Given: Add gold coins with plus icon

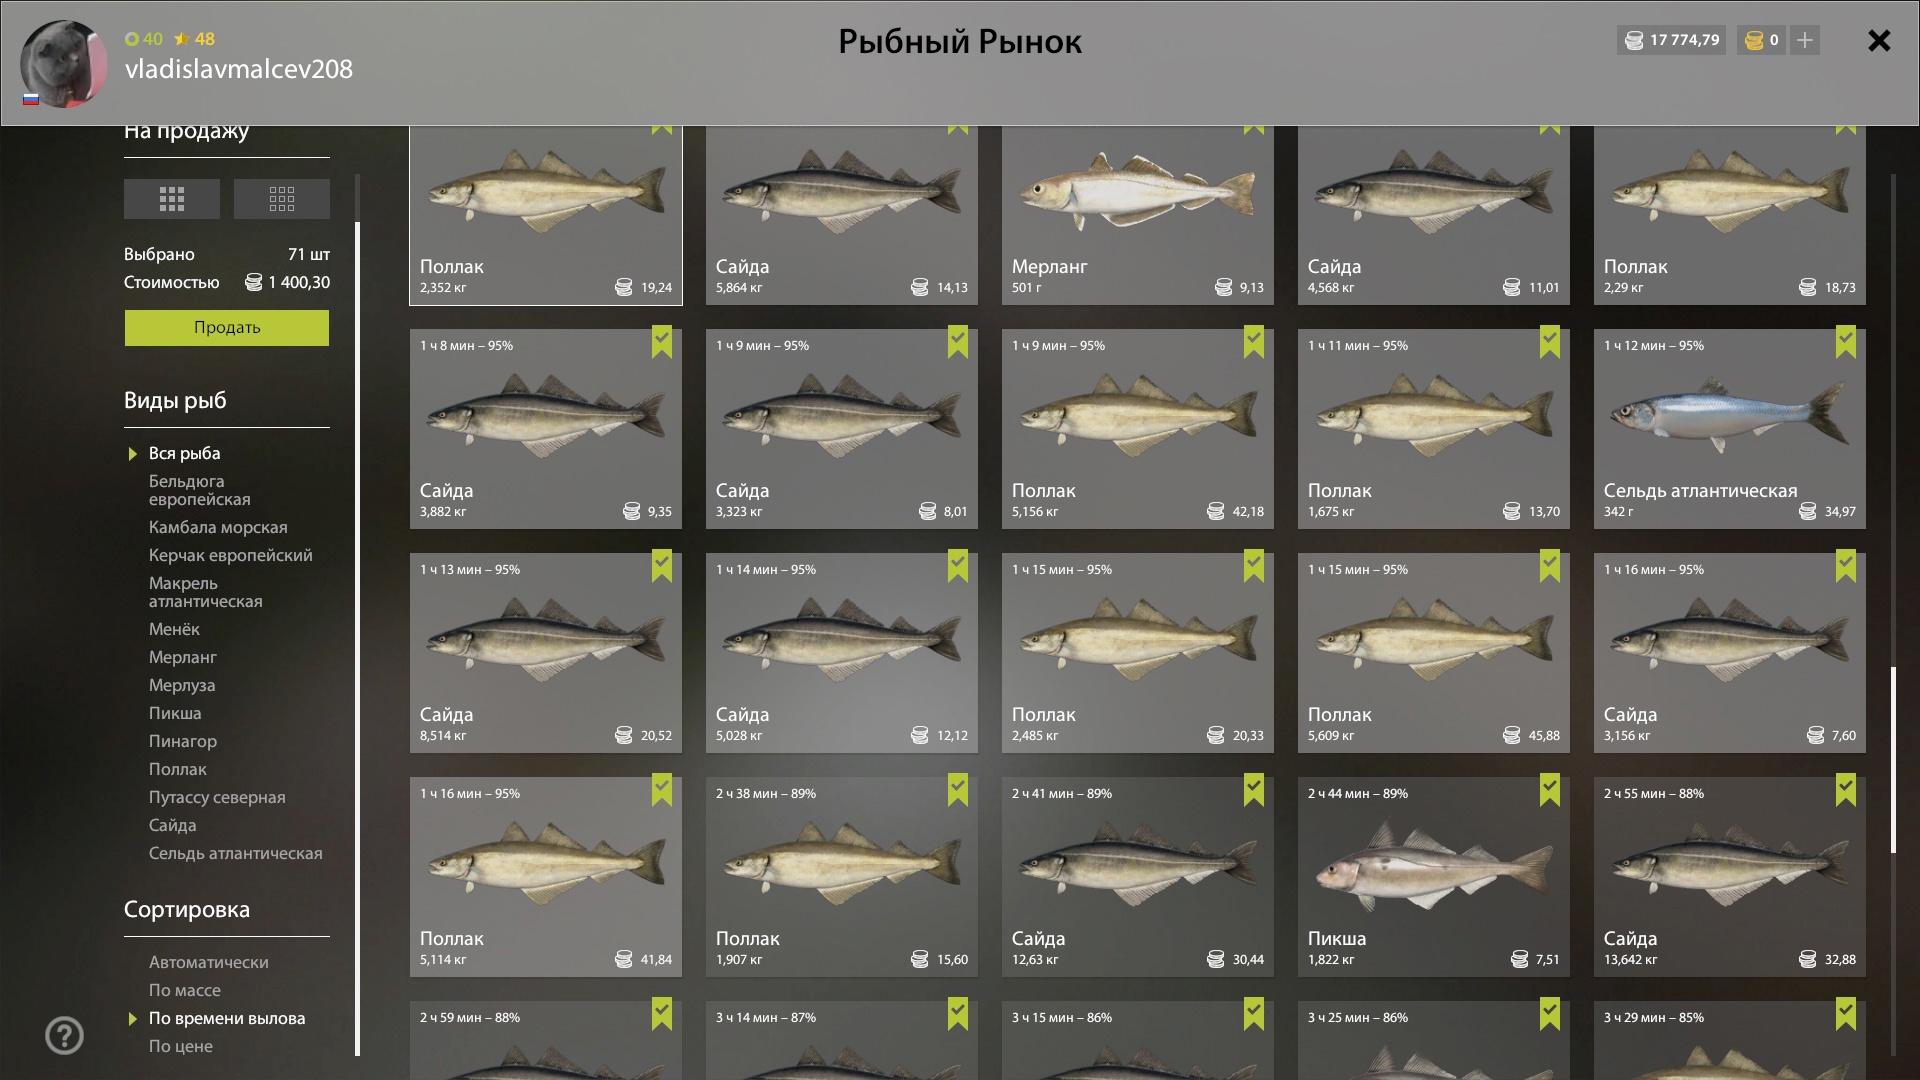Looking at the screenshot, I should [1805, 40].
